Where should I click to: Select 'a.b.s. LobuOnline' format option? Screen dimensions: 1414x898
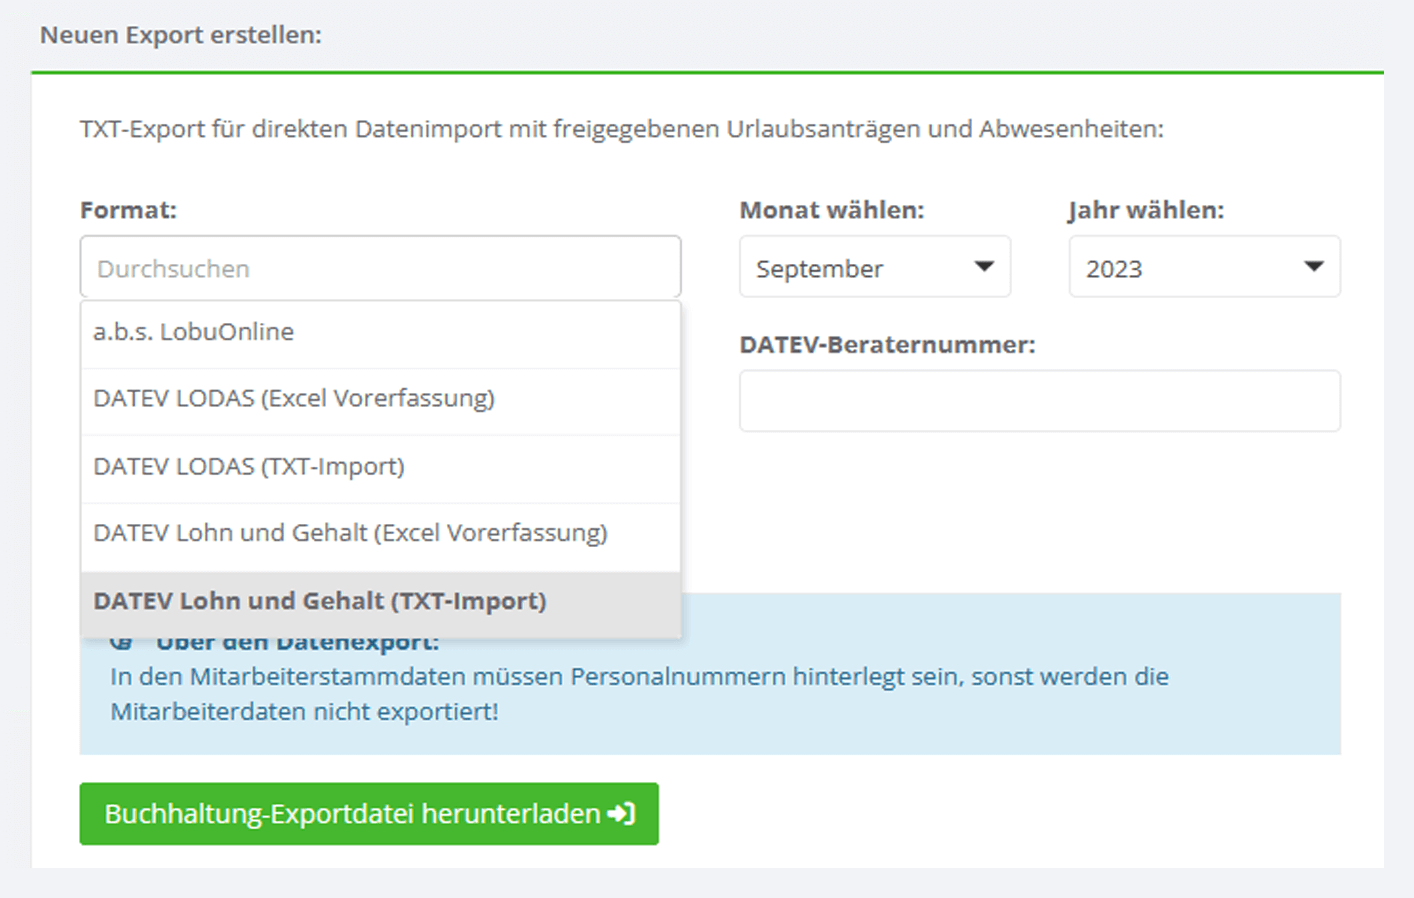[380, 333]
